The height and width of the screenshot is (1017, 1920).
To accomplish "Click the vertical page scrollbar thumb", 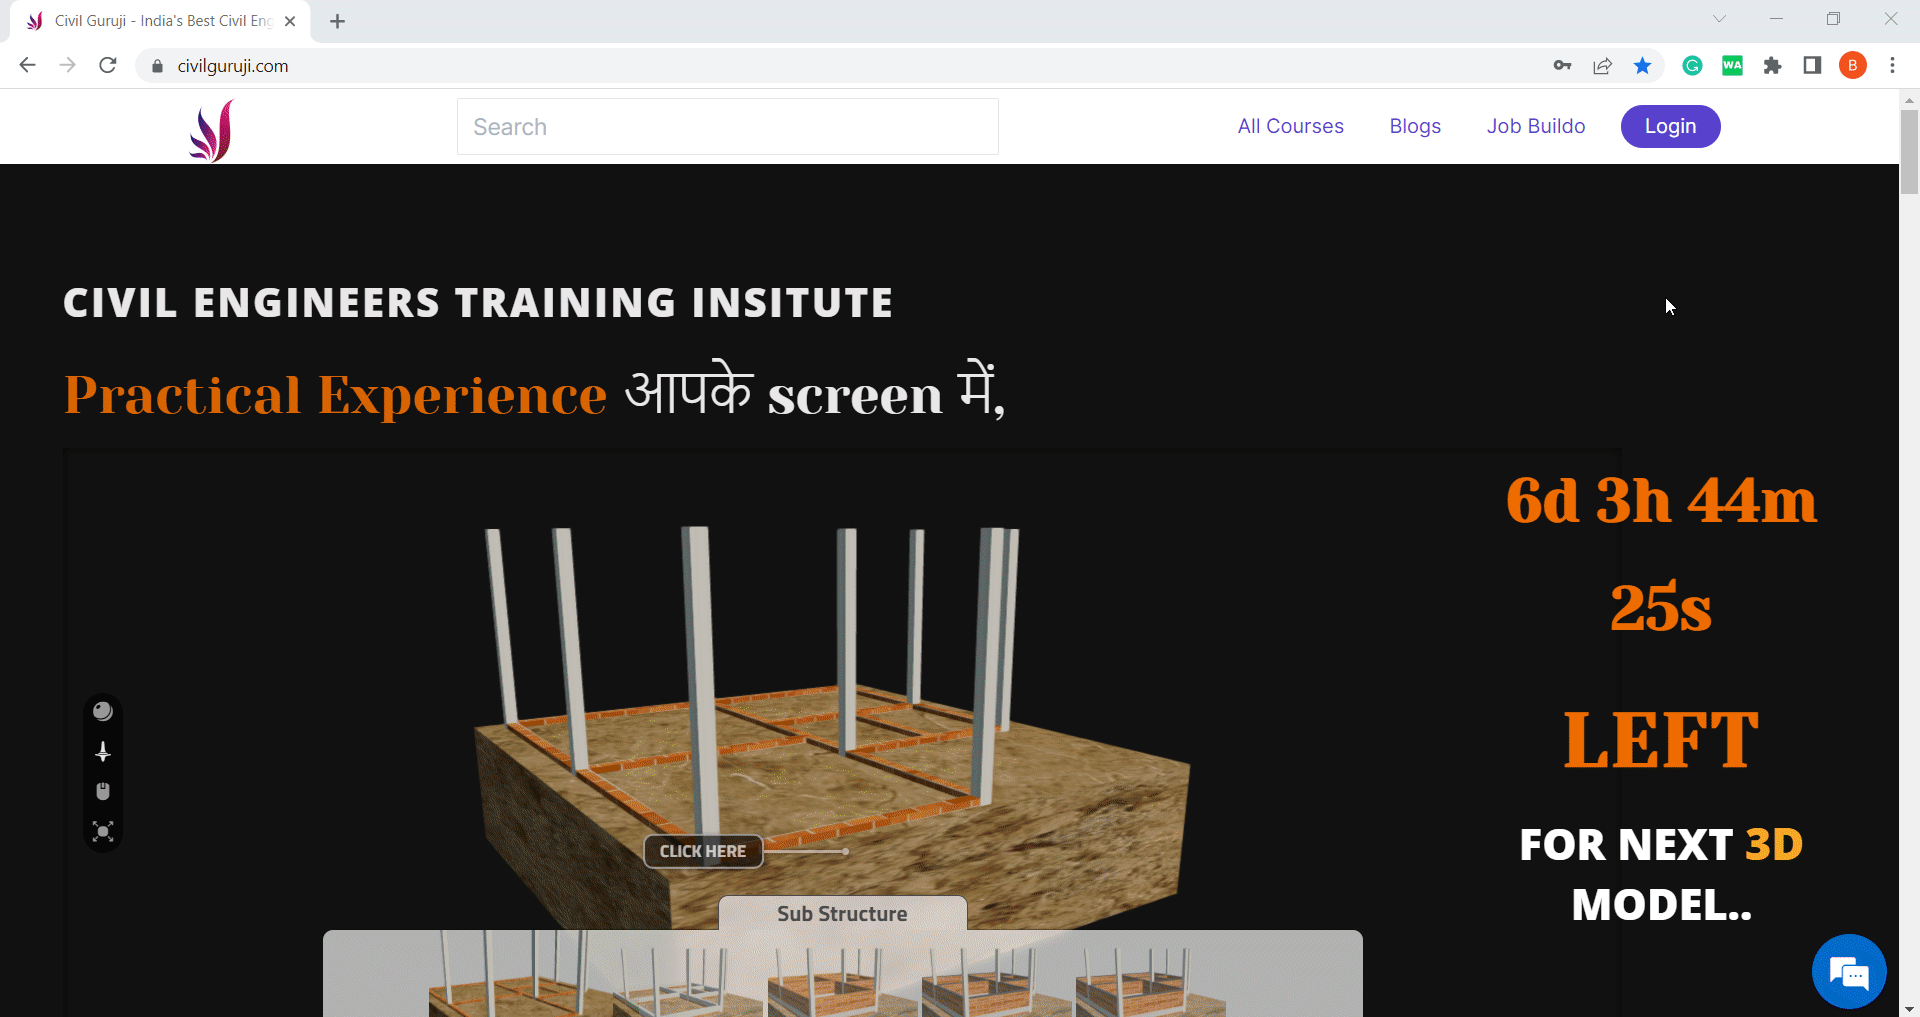I will (1909, 151).
